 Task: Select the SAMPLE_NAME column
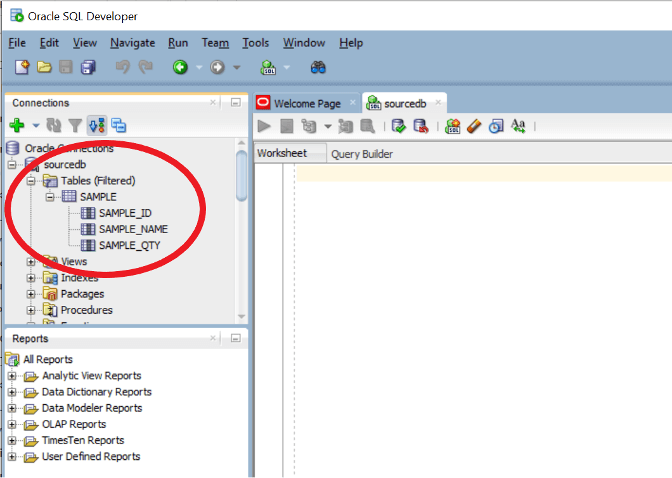pos(124,229)
